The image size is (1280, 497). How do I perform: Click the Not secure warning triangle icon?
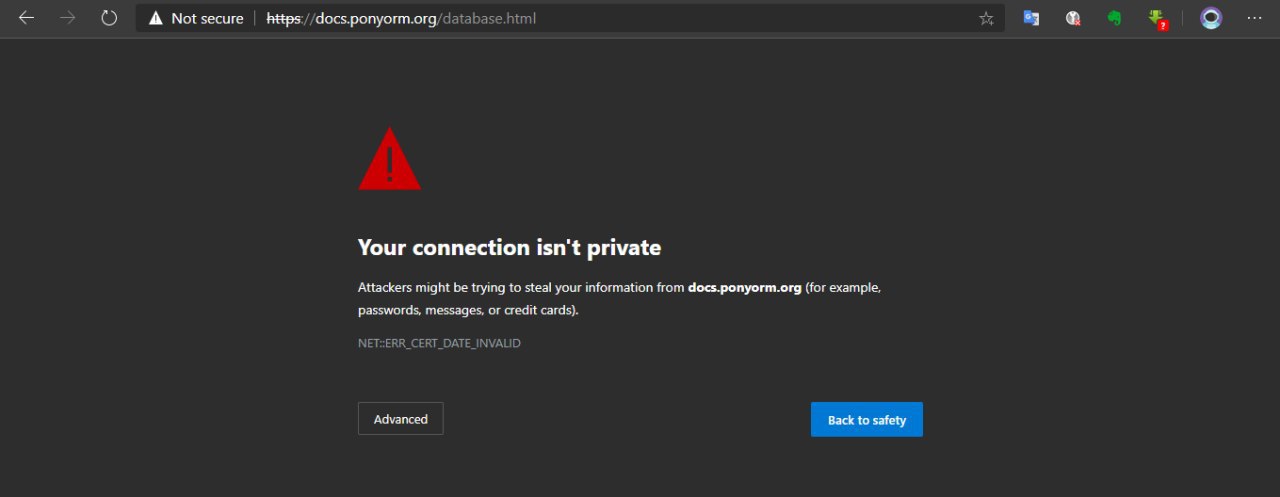(x=155, y=18)
